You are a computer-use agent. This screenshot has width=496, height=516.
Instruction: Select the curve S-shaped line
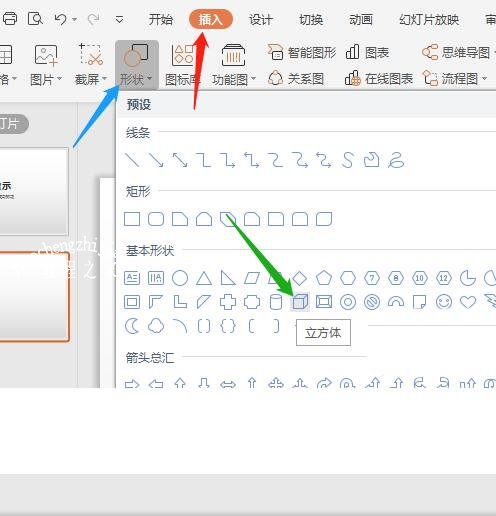(348, 160)
